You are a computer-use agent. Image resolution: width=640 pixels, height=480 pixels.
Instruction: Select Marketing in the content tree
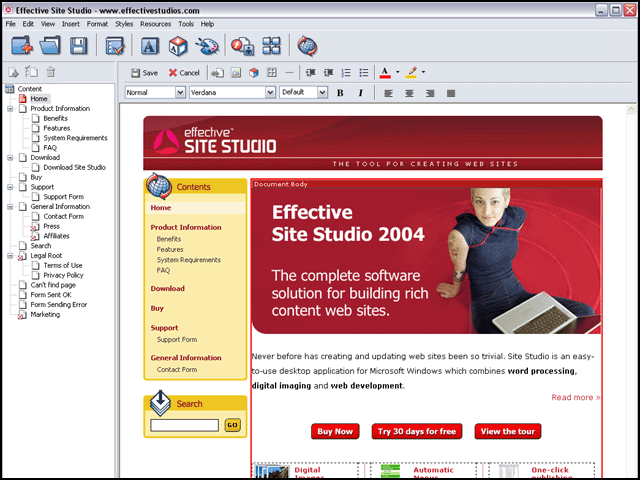45,314
